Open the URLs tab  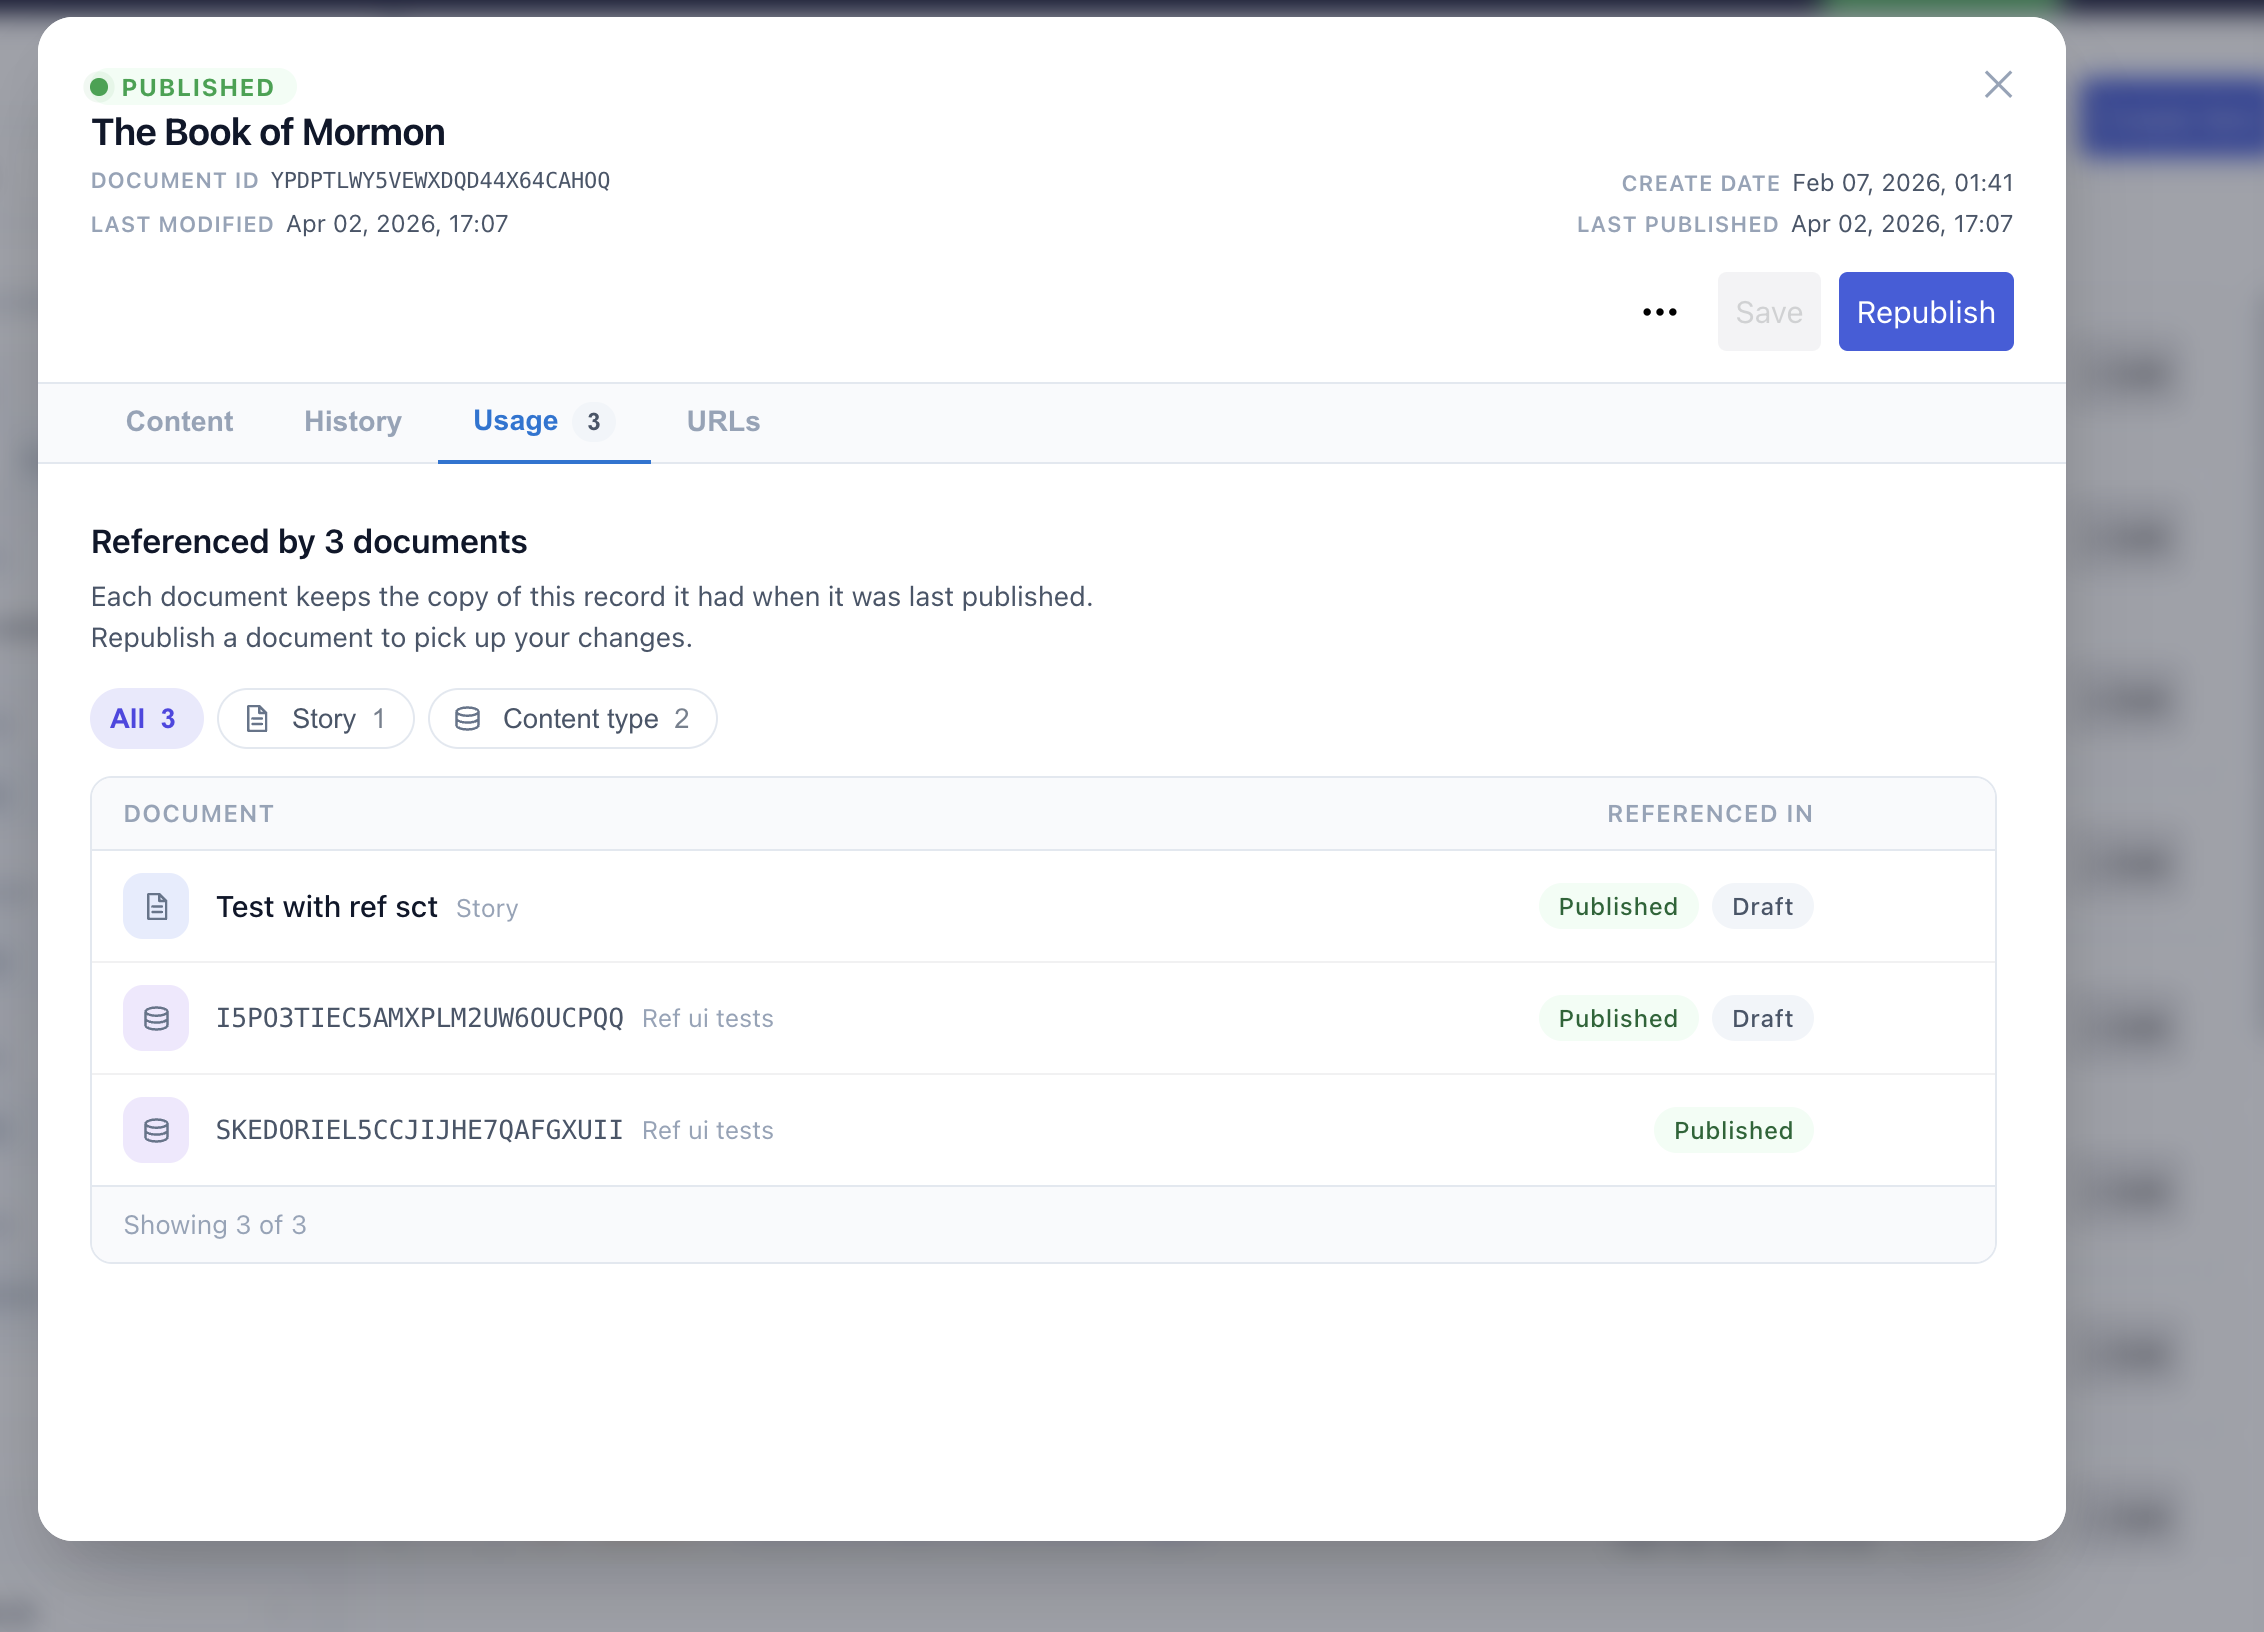pyautogui.click(x=723, y=421)
